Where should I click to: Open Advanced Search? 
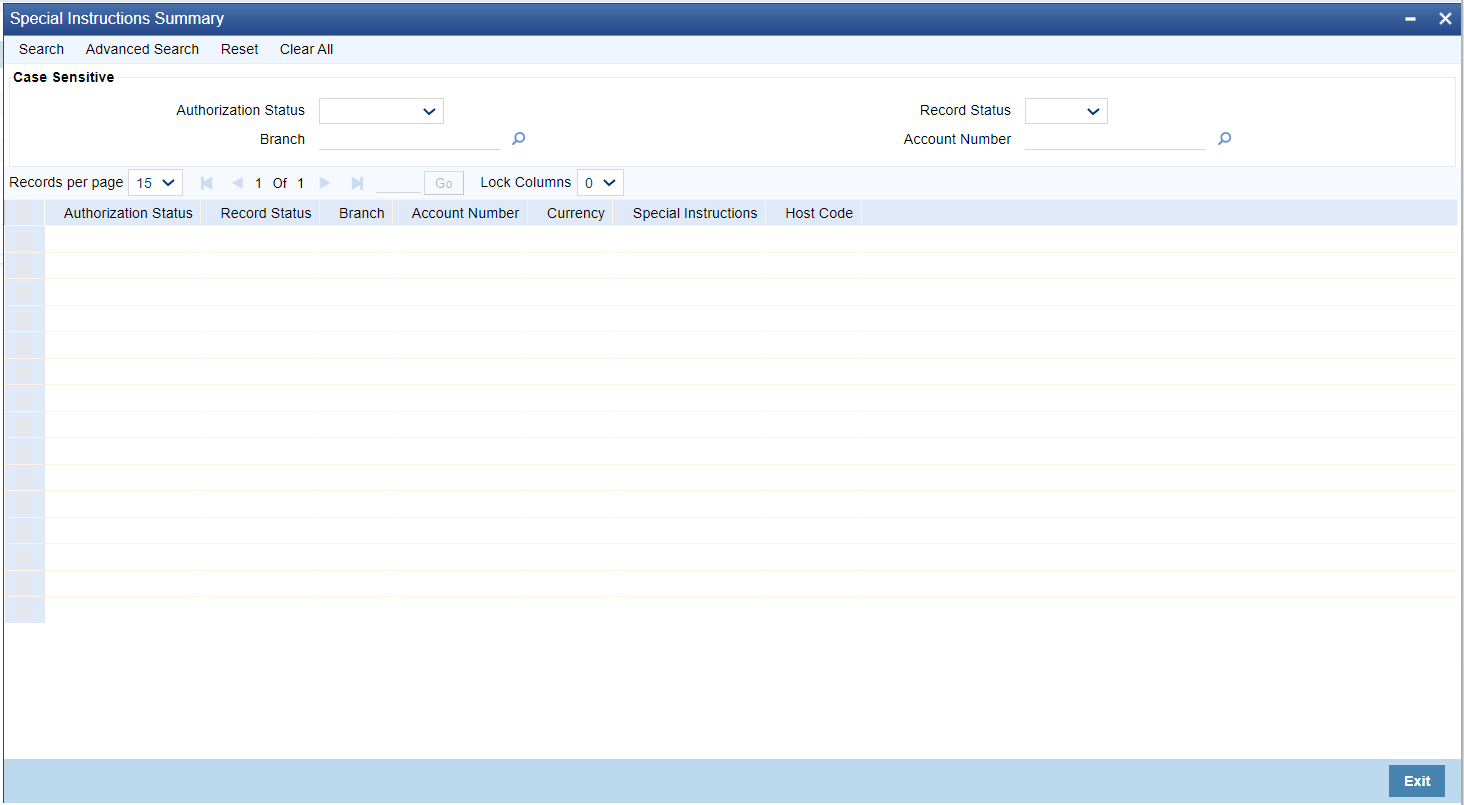(142, 49)
